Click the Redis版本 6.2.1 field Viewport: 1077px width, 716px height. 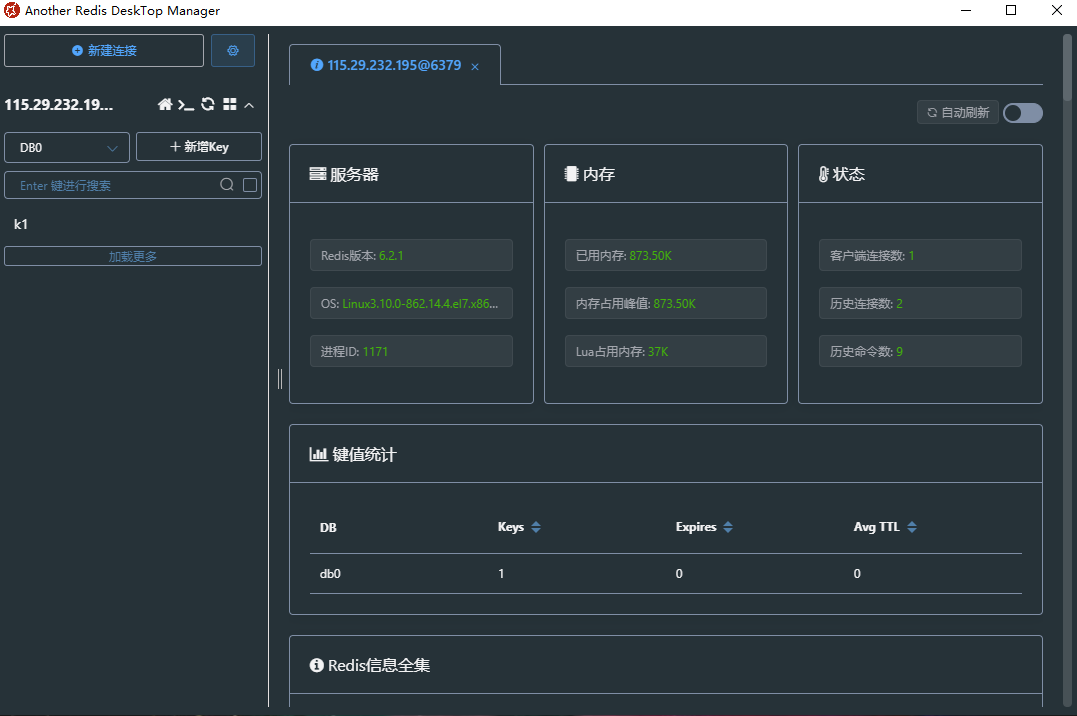[x=411, y=256]
